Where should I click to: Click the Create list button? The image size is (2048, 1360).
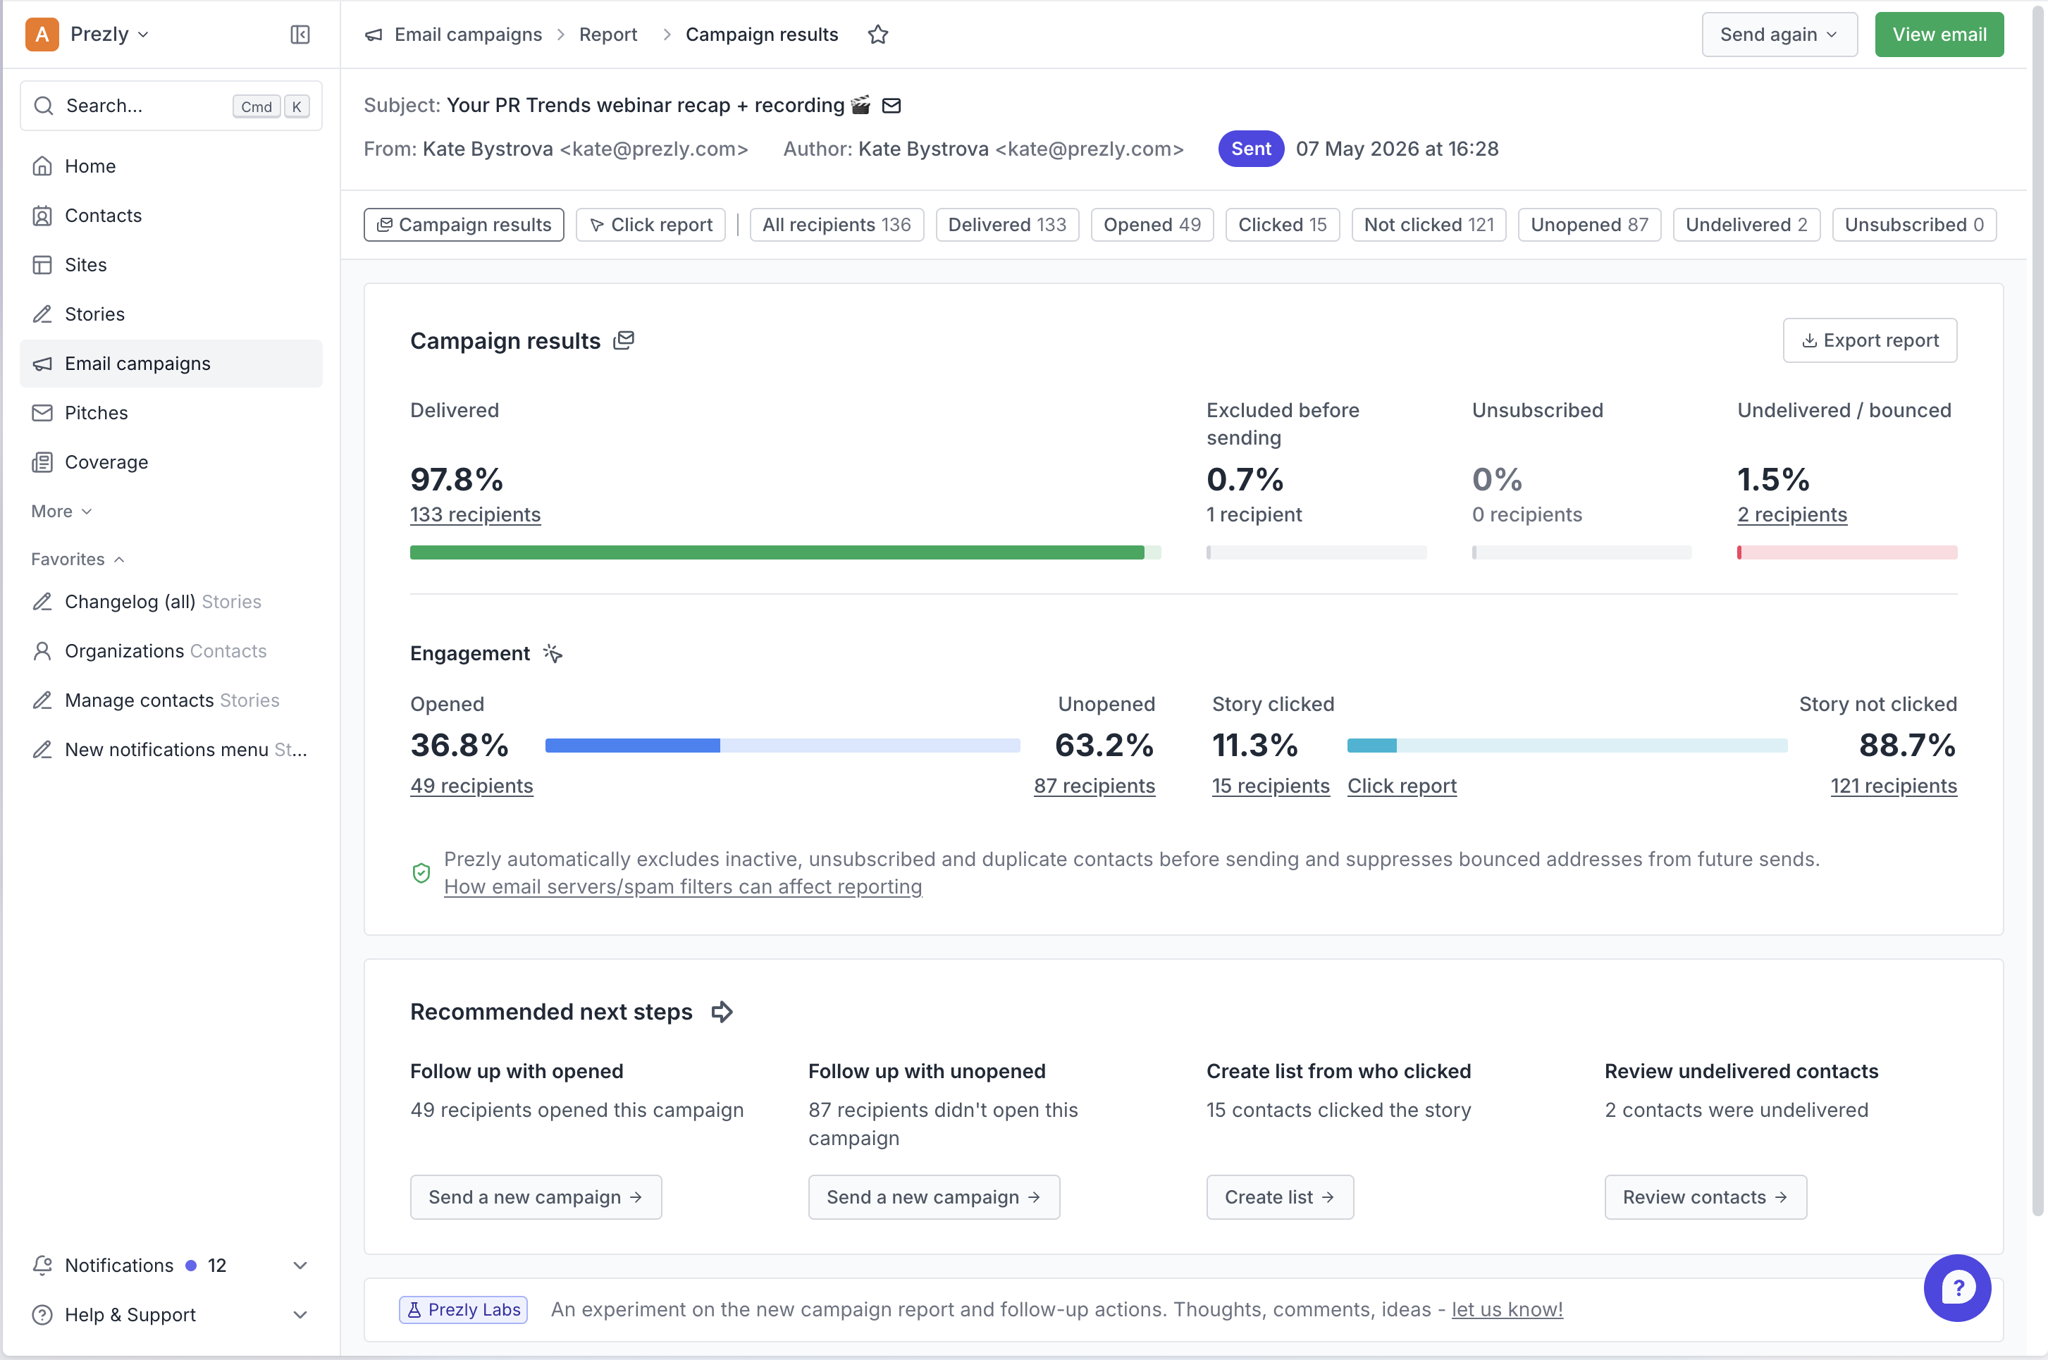pyautogui.click(x=1280, y=1197)
